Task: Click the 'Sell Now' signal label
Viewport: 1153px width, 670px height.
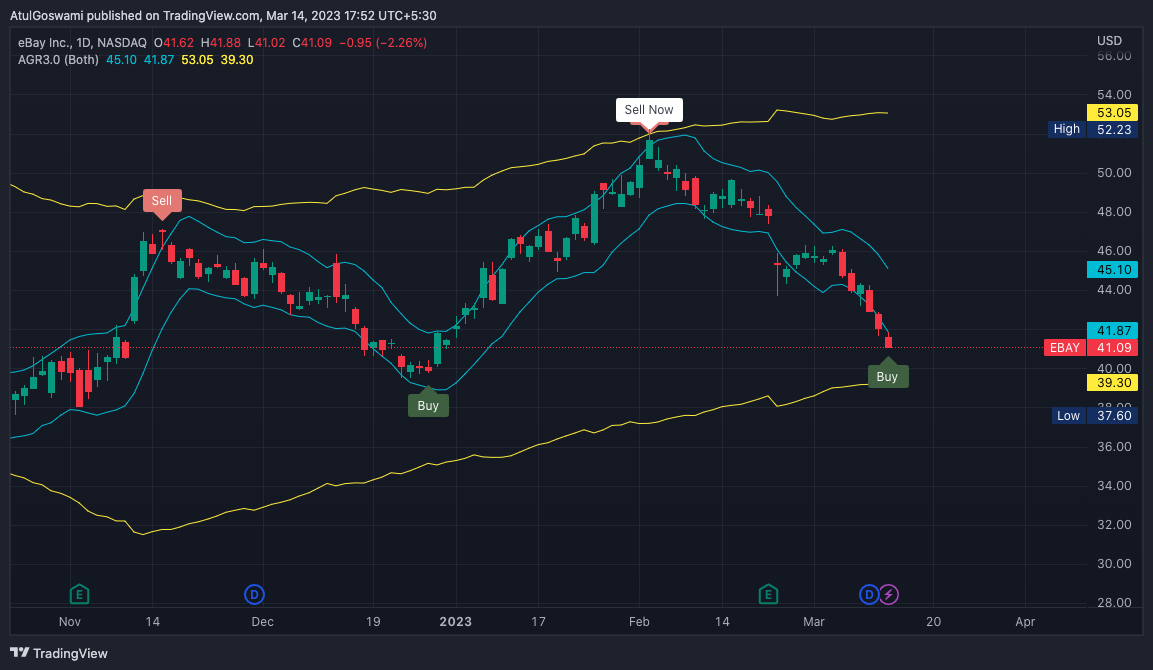Action: click(x=649, y=110)
